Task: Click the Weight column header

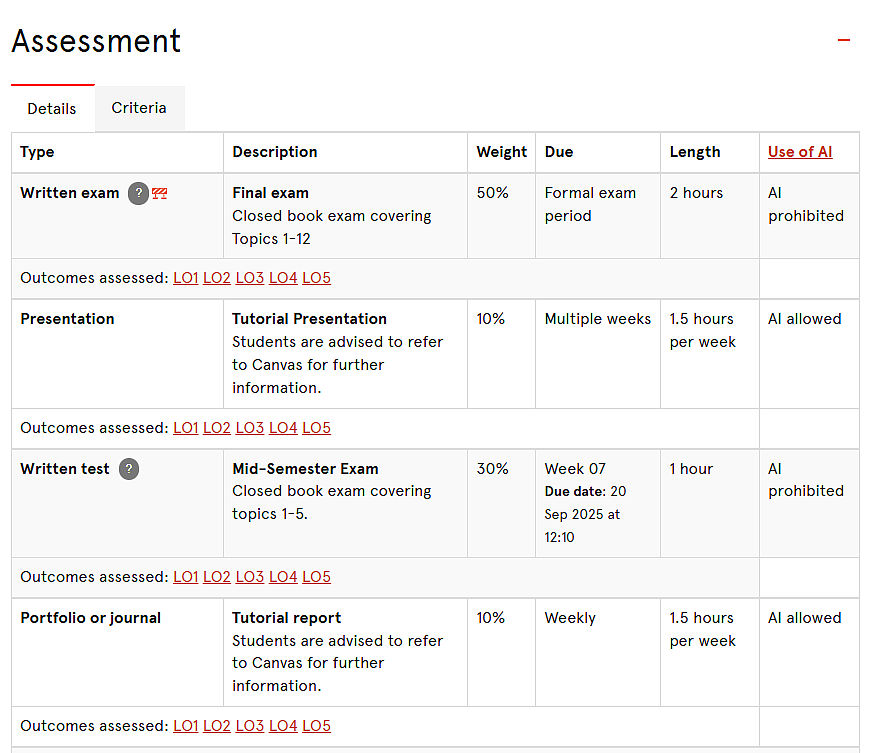Action: pos(502,152)
